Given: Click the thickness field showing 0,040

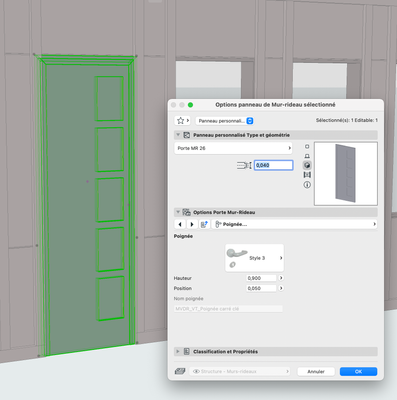Looking at the screenshot, I should [x=274, y=165].
